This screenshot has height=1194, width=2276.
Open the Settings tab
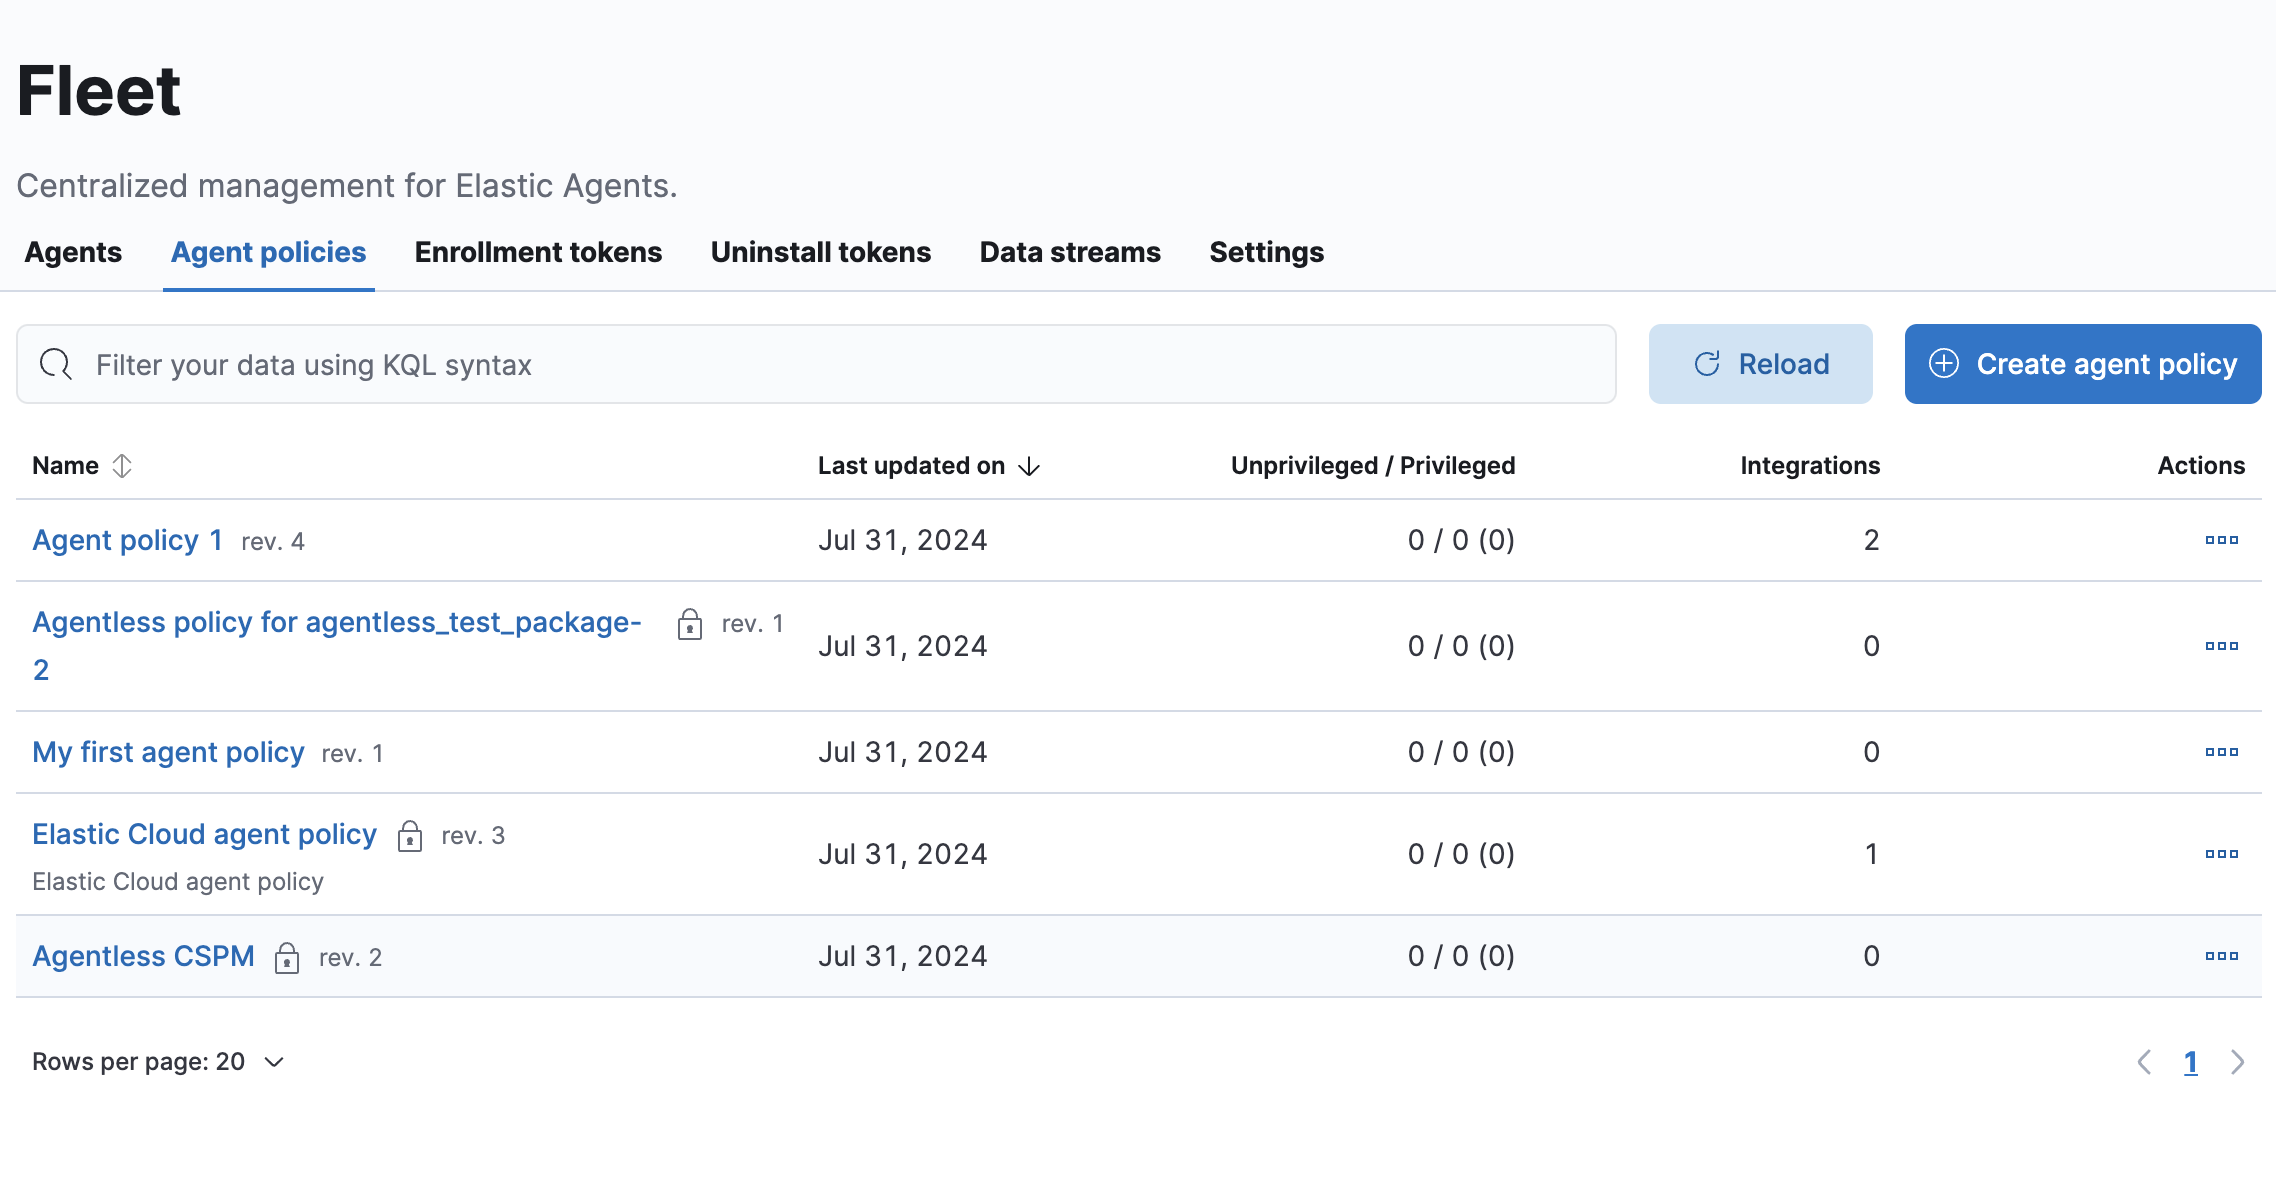click(x=1266, y=252)
